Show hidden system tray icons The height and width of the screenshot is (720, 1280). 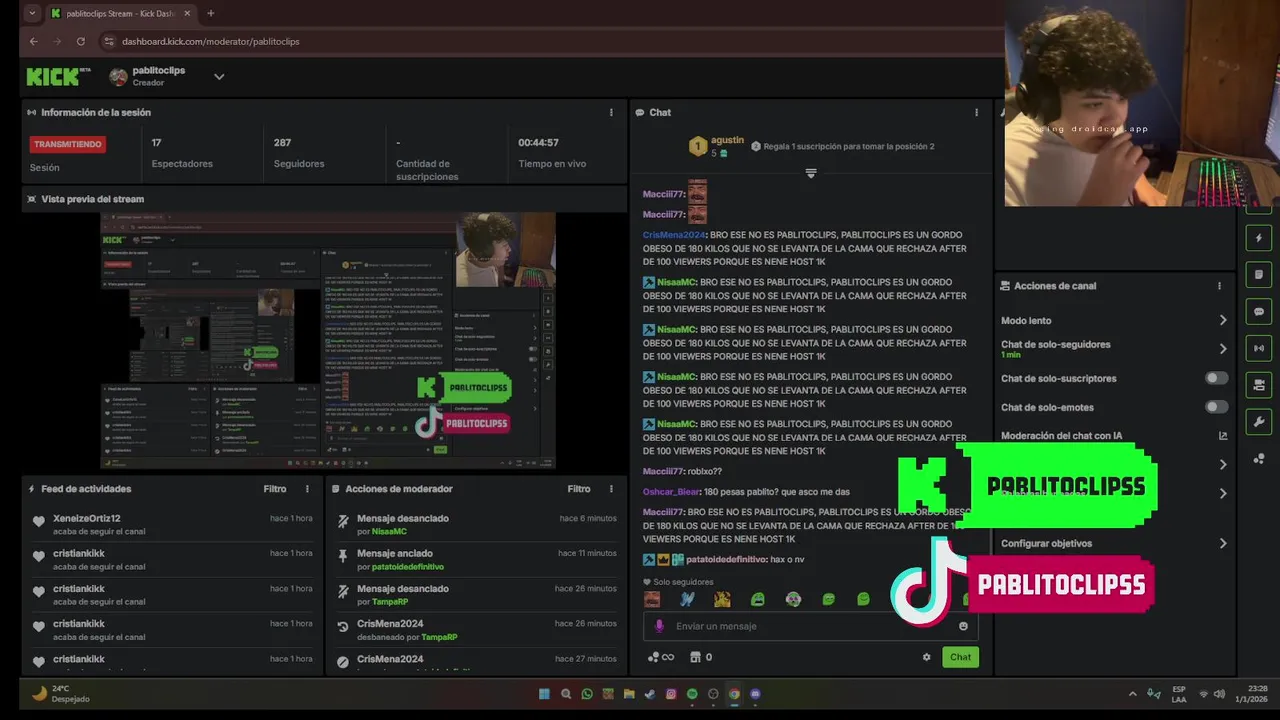click(1132, 694)
